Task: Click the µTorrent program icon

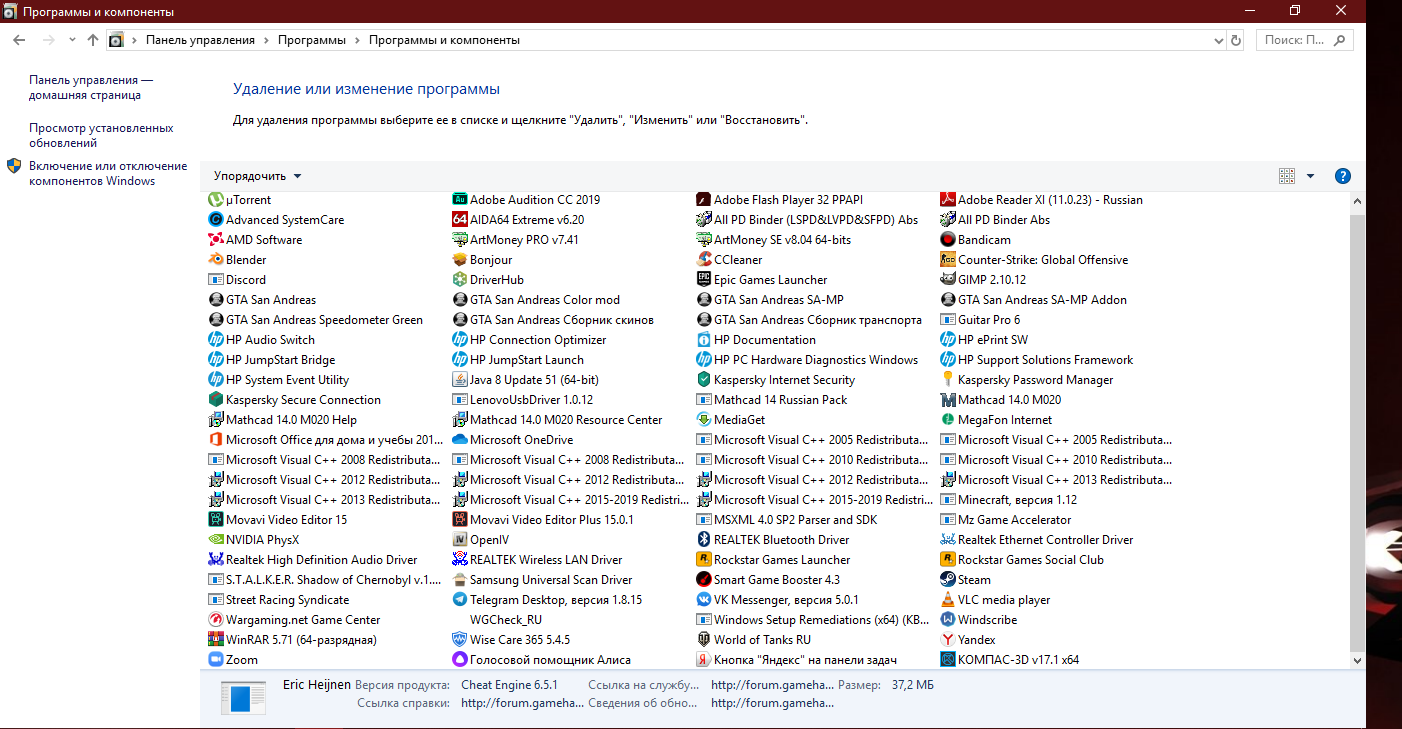Action: coord(215,200)
